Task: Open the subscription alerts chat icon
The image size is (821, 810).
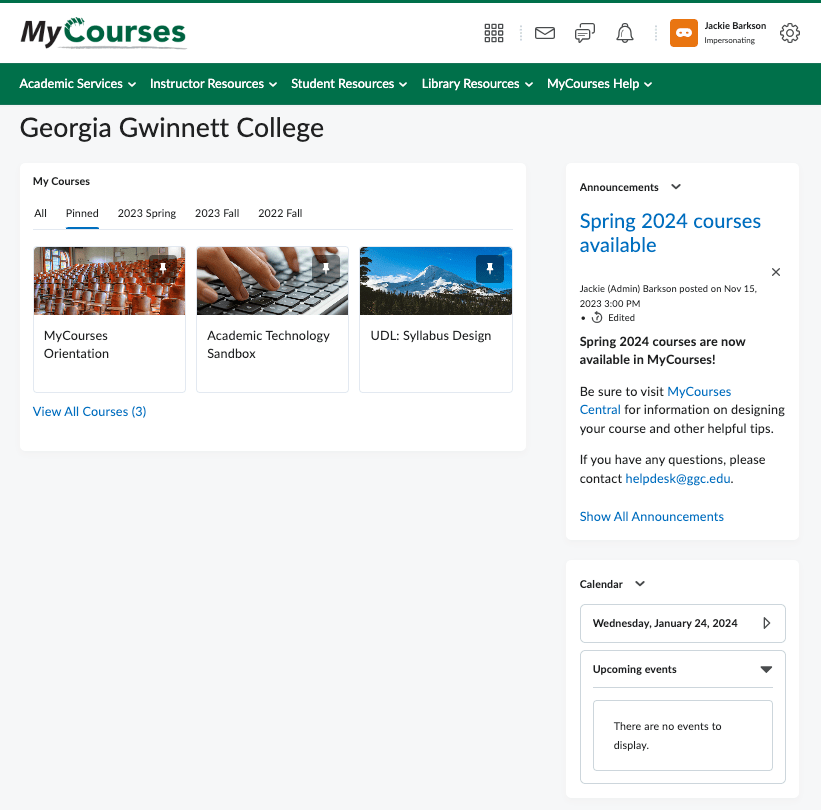Action: [x=584, y=33]
